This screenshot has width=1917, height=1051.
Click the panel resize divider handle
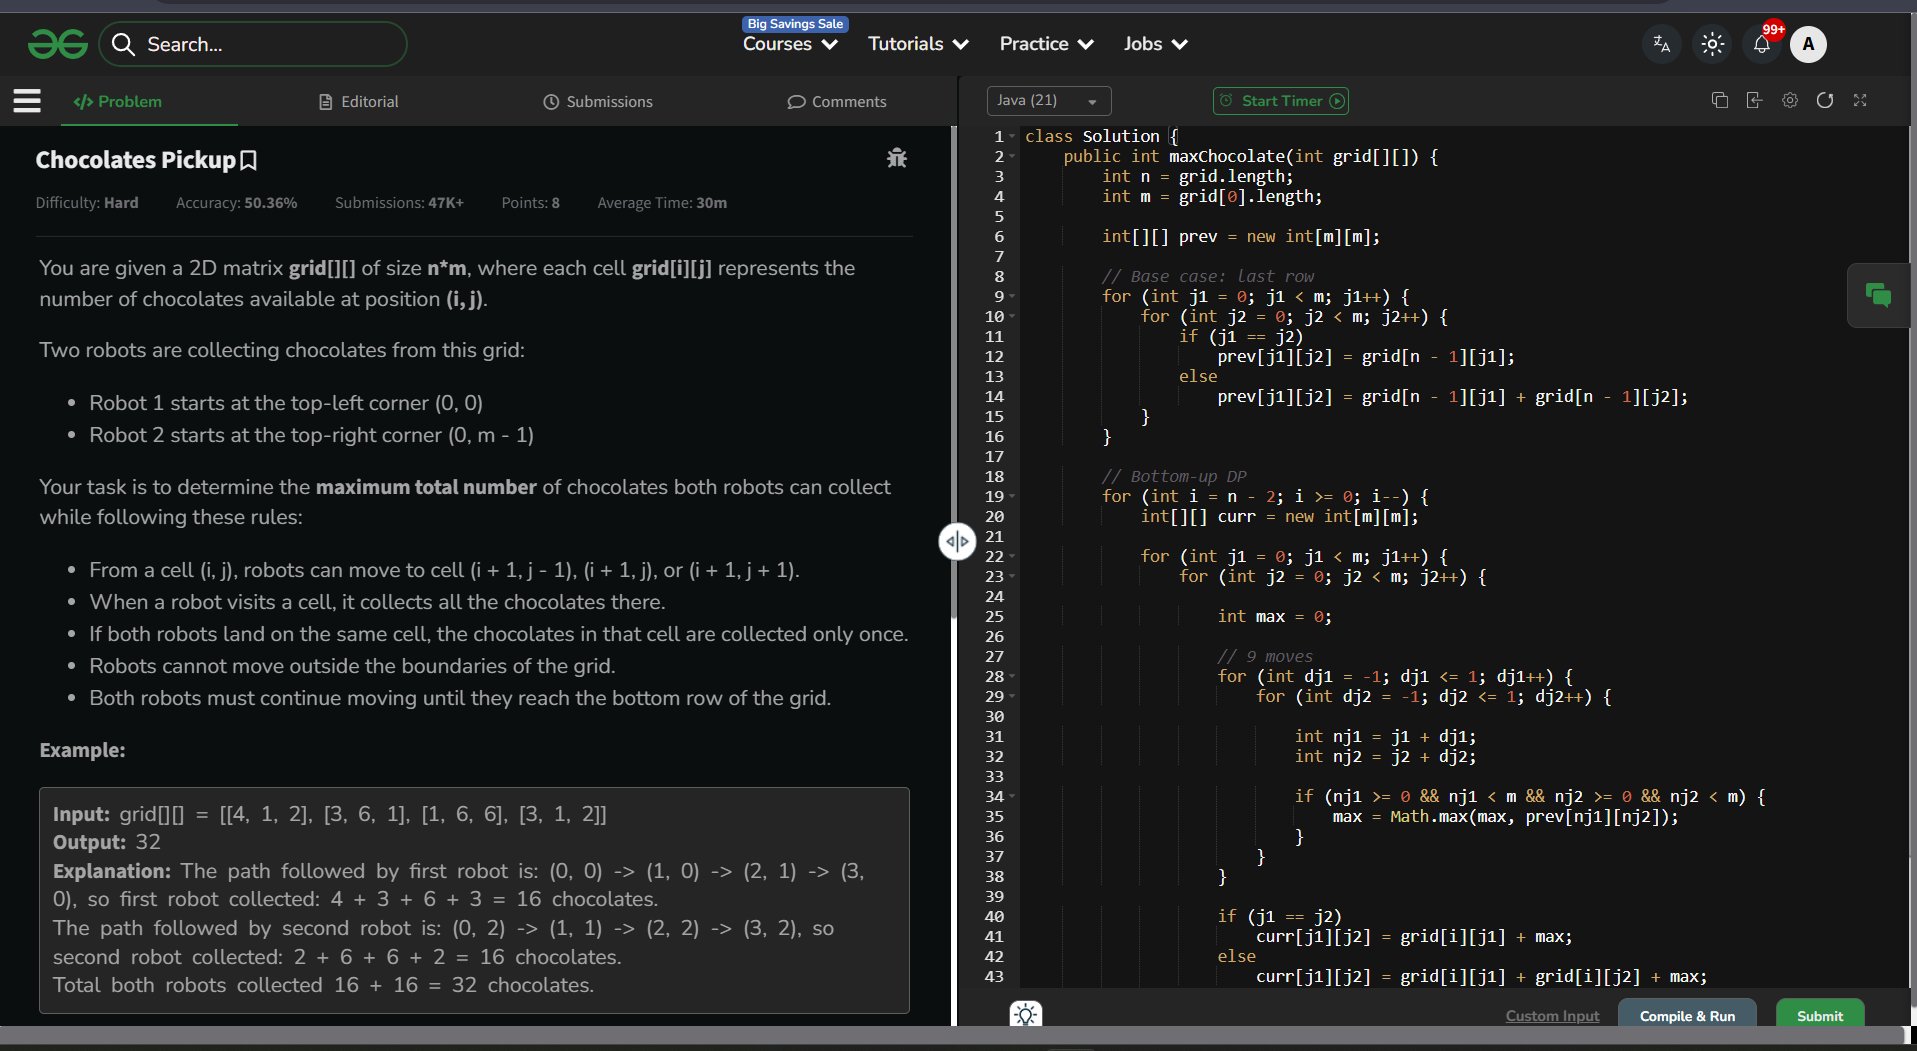[957, 542]
